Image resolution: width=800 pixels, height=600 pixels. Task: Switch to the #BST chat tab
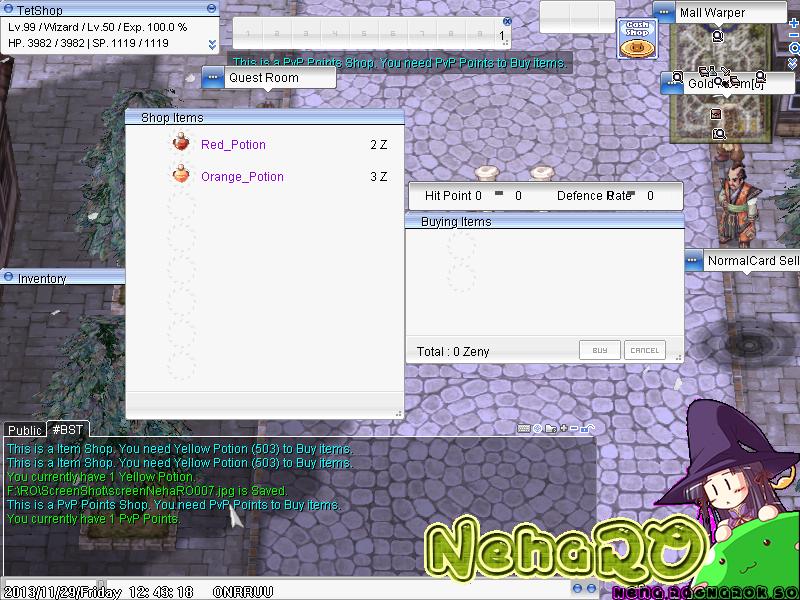tap(68, 430)
